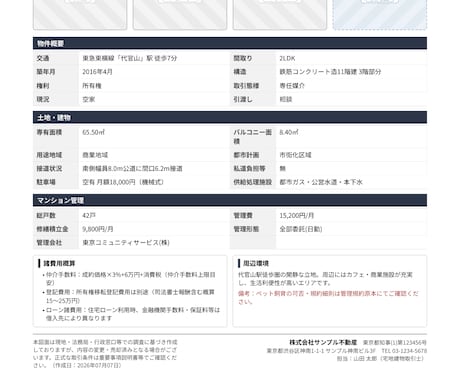The image size is (460, 380).
Task: Click the 取引態様 row label
Action: pos(246,86)
